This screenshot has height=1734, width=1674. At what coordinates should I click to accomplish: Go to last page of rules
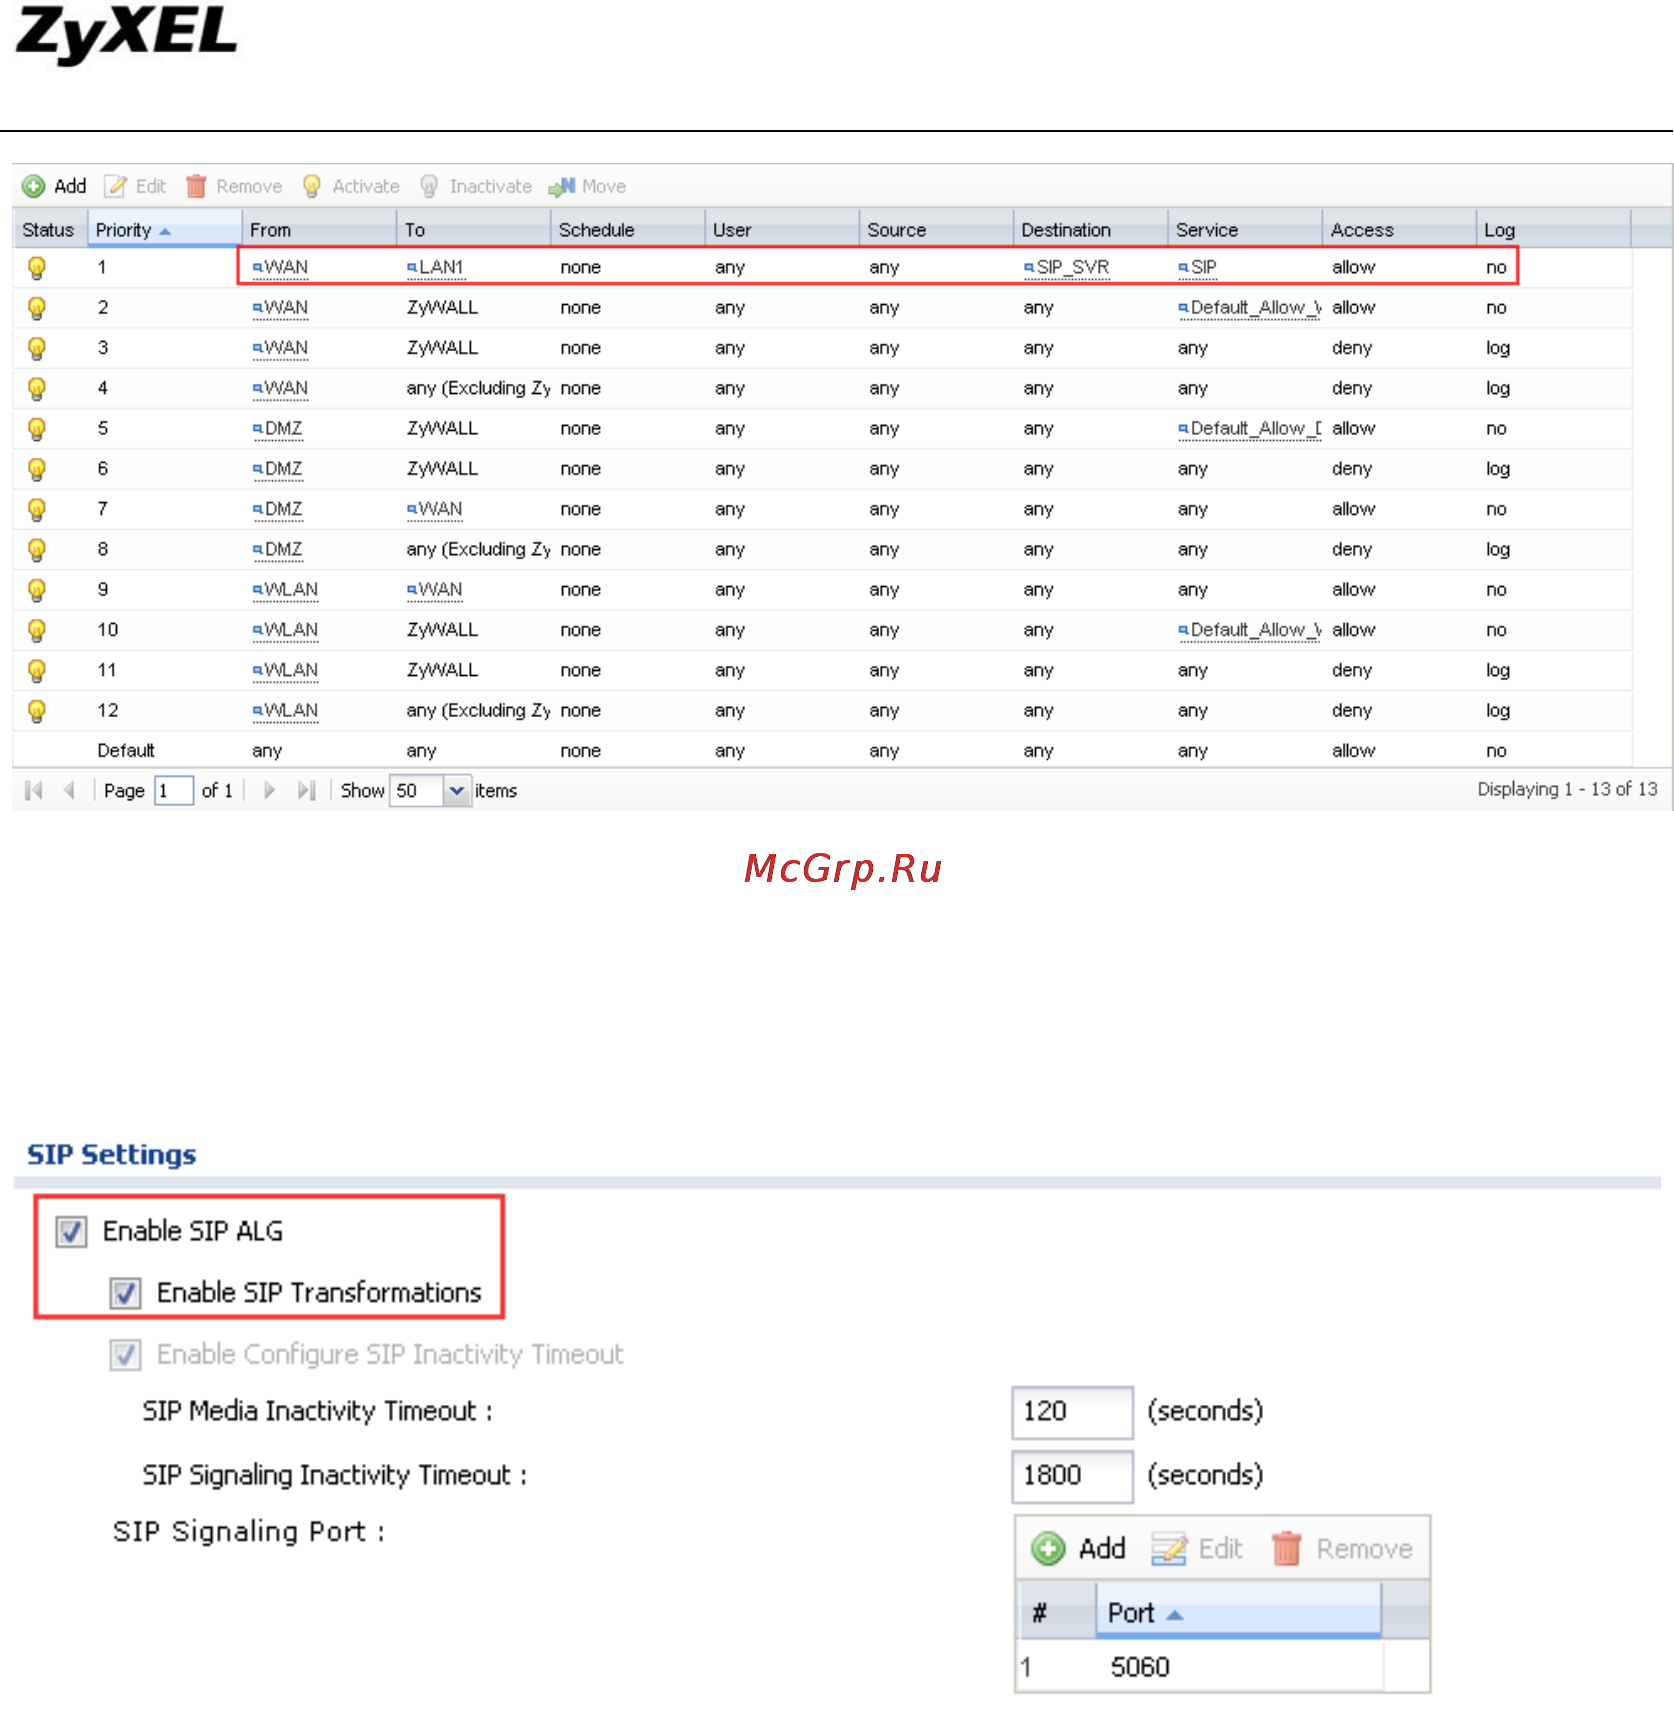pos(306,790)
